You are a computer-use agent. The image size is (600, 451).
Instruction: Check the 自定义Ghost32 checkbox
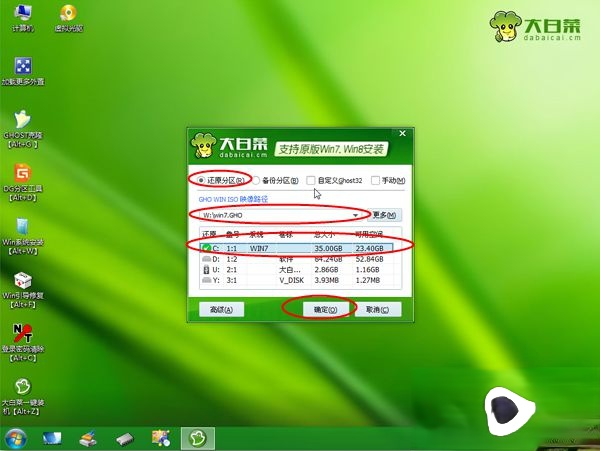311,180
